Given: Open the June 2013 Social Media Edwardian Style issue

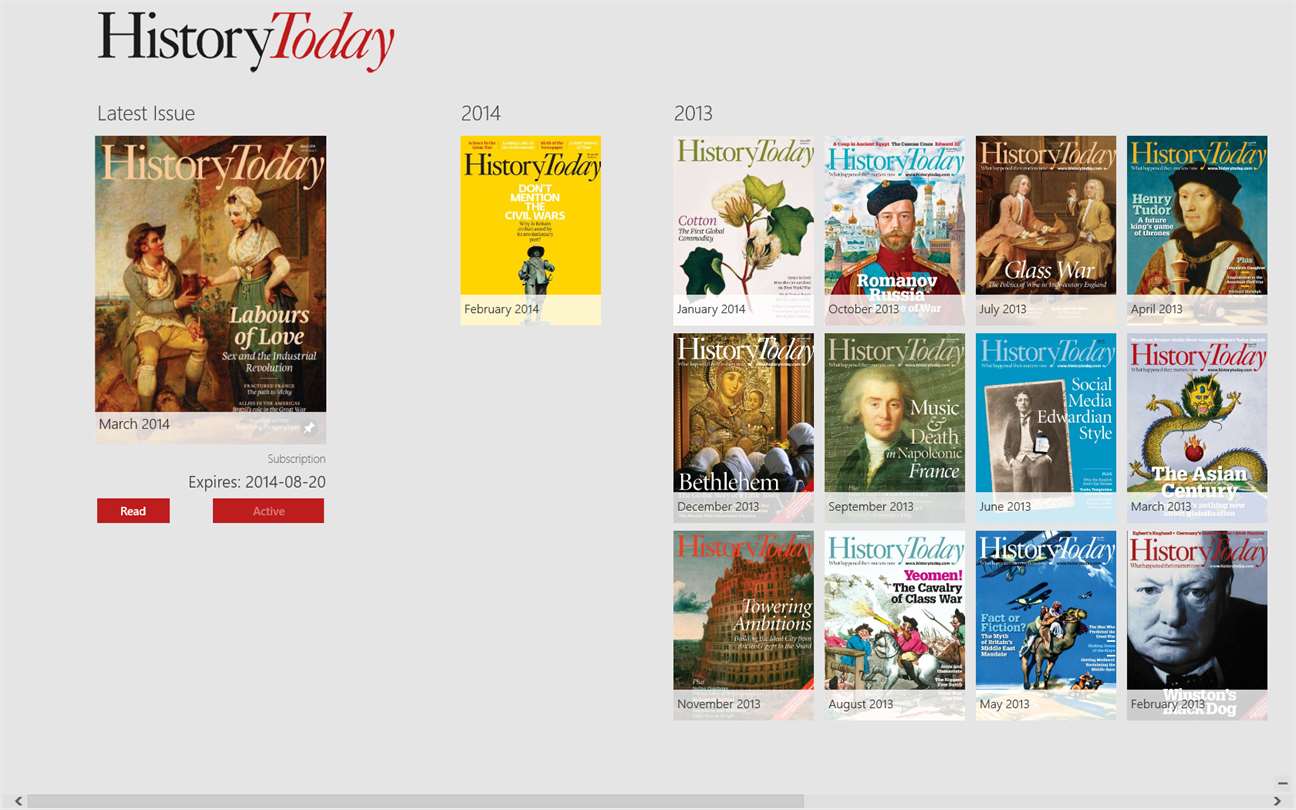Looking at the screenshot, I should click(x=1046, y=428).
